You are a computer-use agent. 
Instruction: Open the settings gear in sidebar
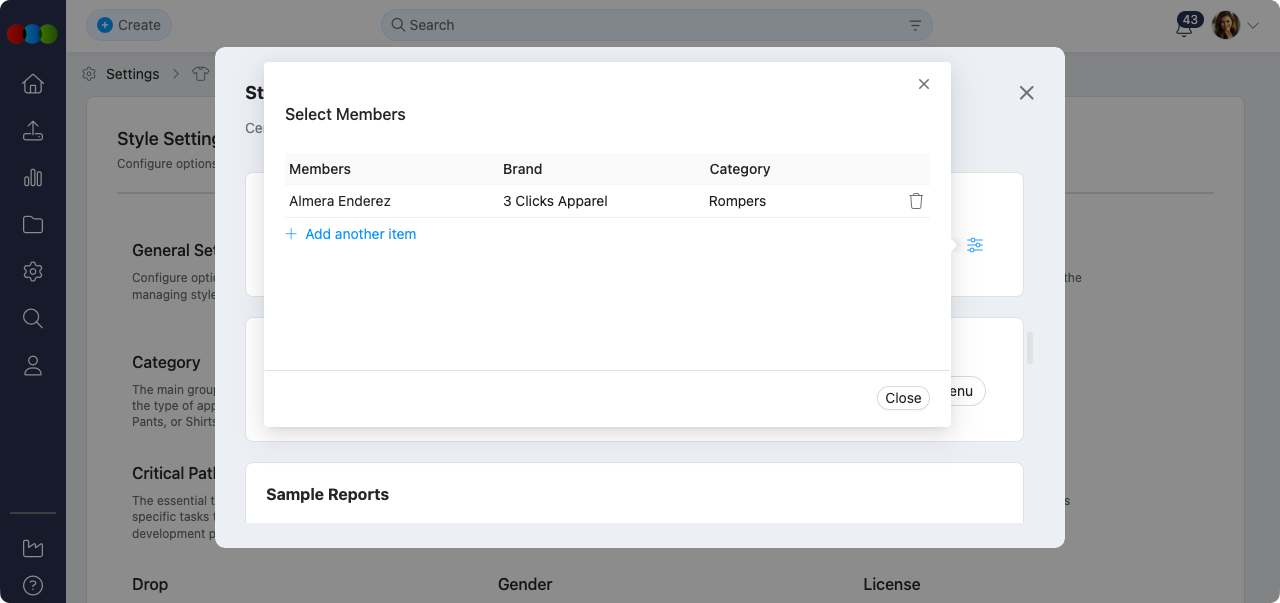click(x=33, y=271)
